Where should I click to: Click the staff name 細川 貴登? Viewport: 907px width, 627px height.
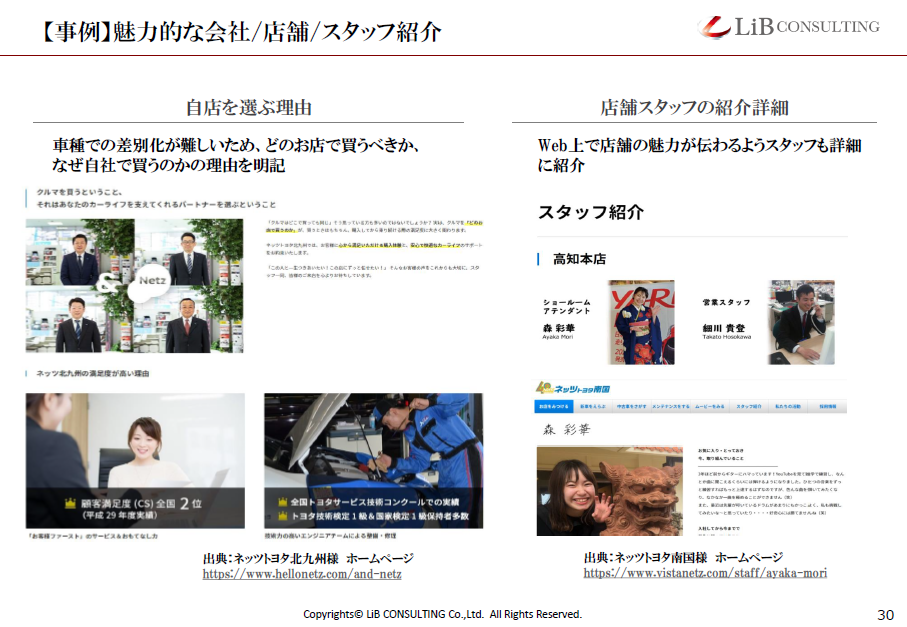pyautogui.click(x=724, y=328)
